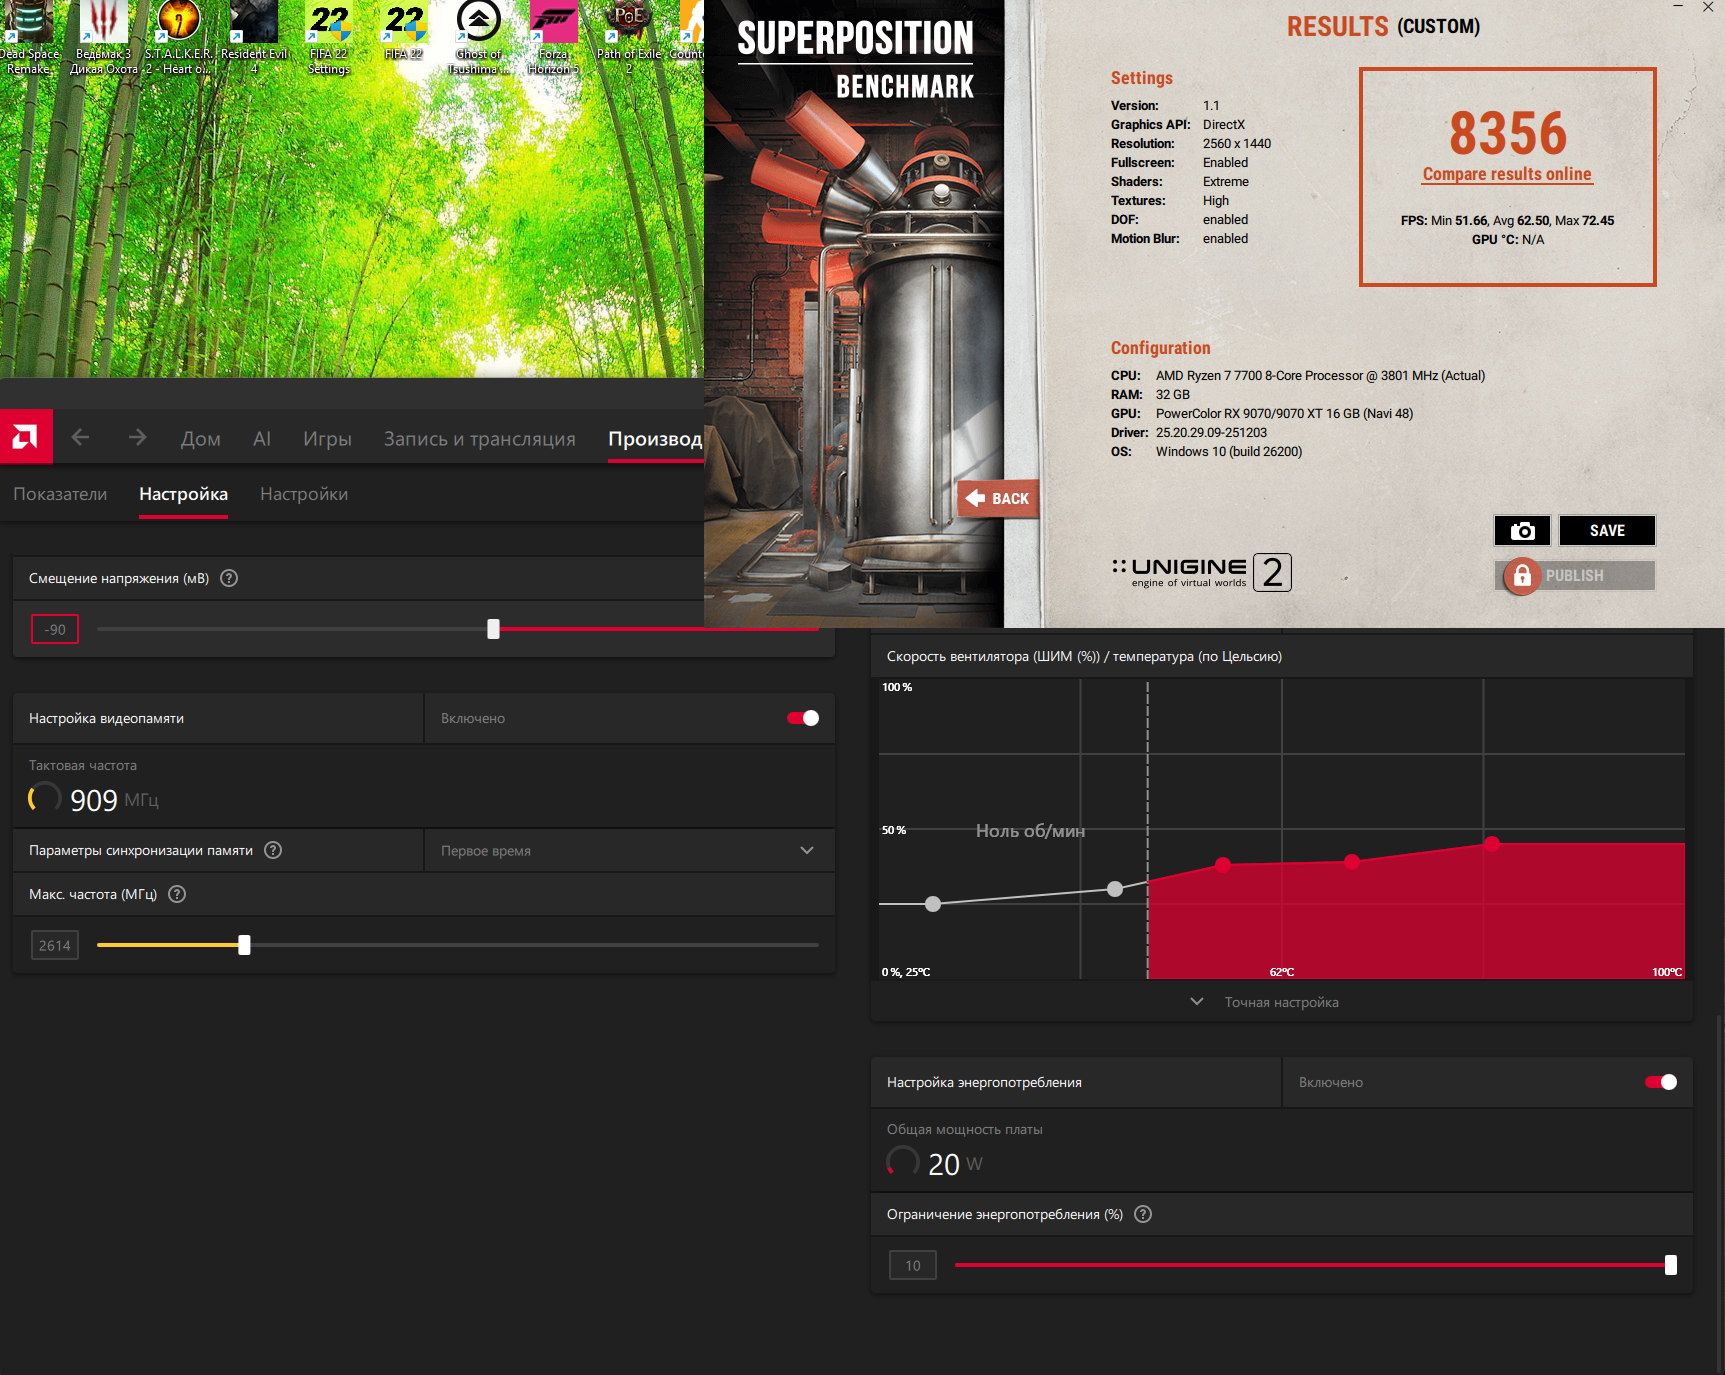This screenshot has width=1725, height=1375.
Task: Open Dead Space Remake desktop shortcut
Action: pos(30,37)
